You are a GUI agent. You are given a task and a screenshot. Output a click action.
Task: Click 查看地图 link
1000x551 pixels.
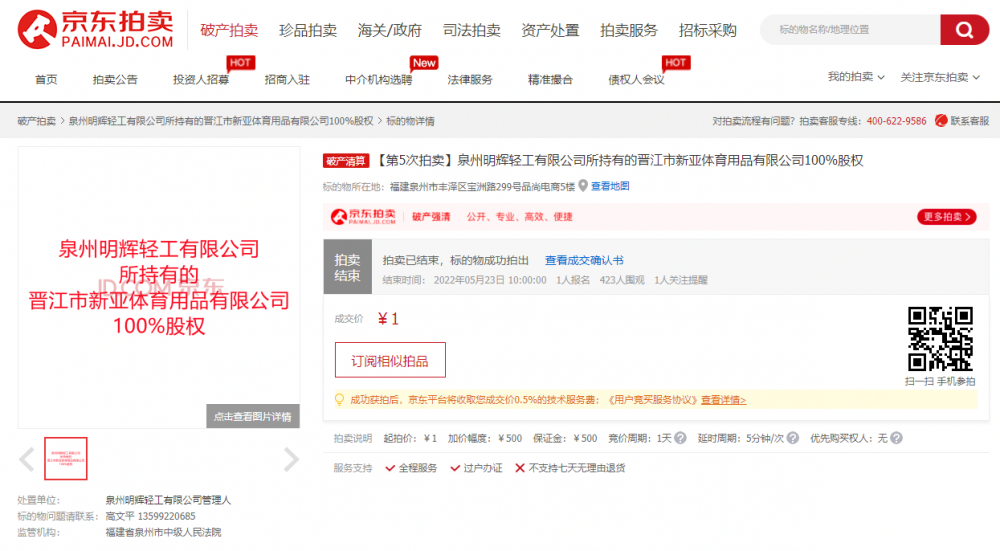tap(610, 186)
